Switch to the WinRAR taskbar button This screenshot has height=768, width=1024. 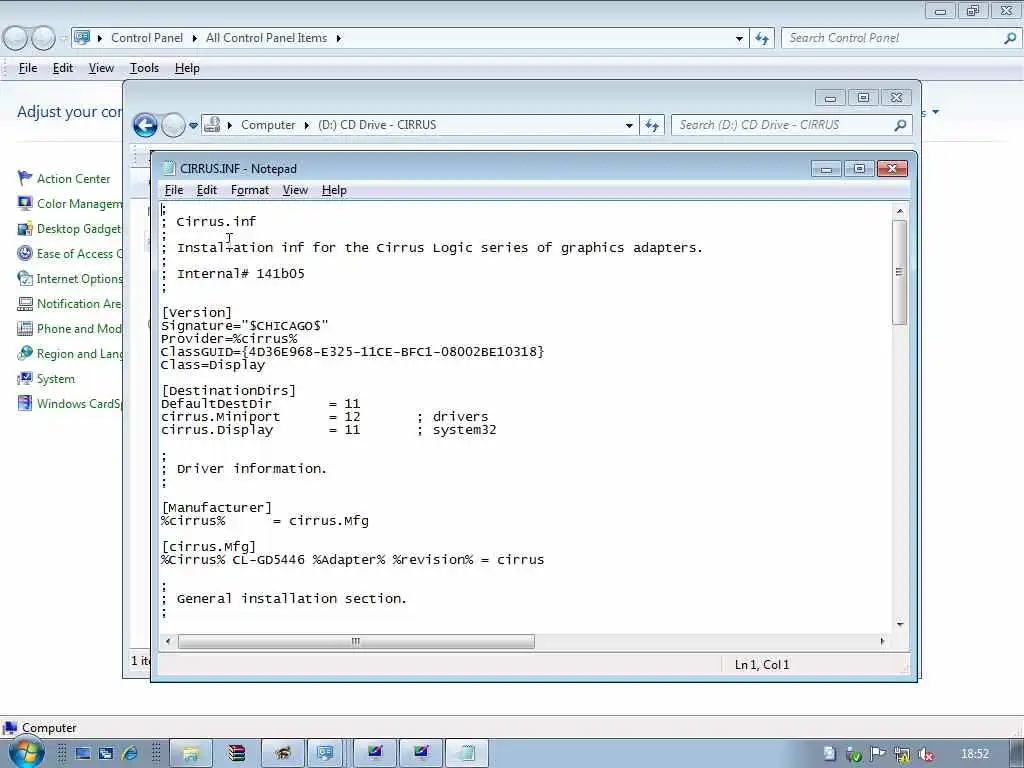(x=236, y=754)
